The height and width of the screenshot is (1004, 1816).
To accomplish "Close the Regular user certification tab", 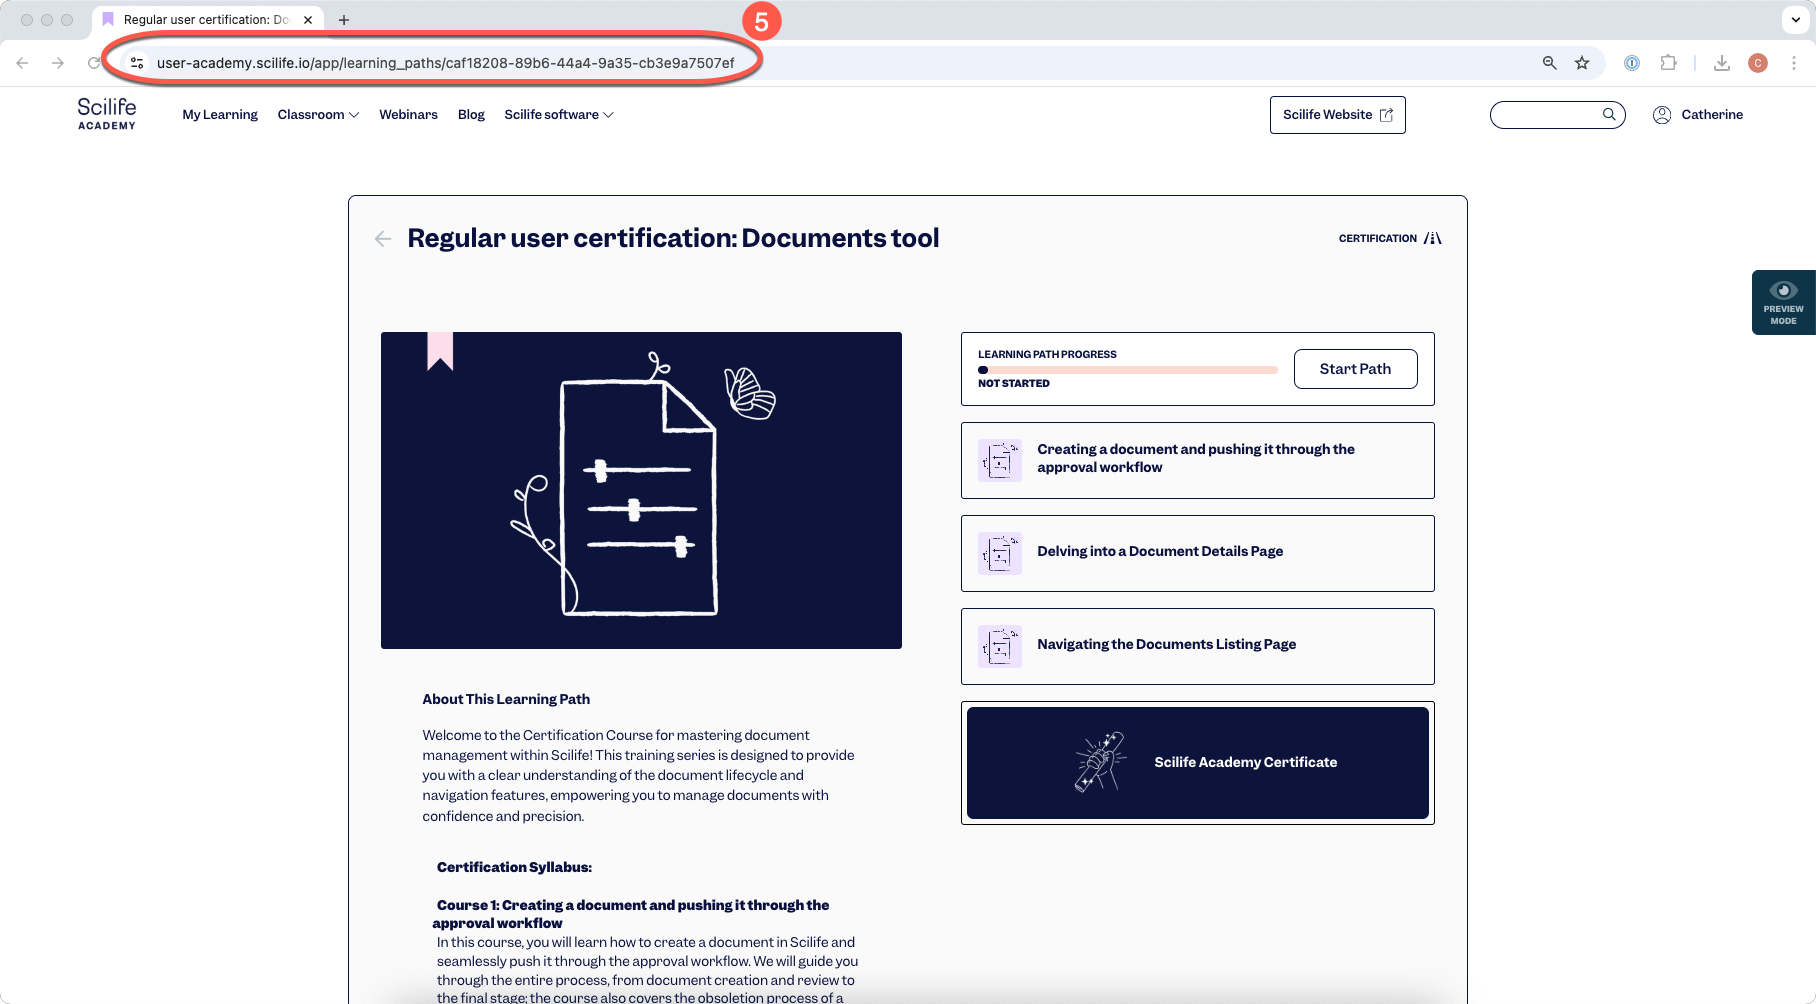I will pyautogui.click(x=308, y=20).
